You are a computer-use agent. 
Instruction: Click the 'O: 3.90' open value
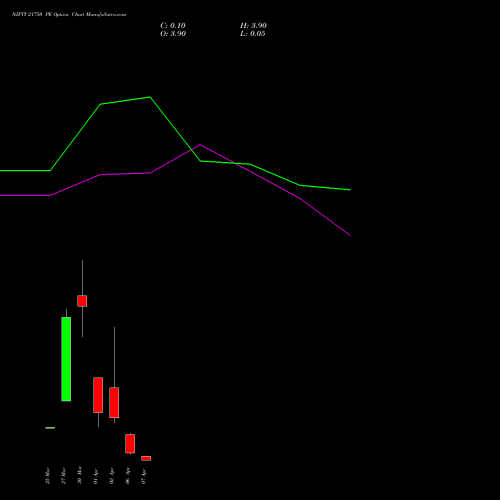[x=173, y=34]
